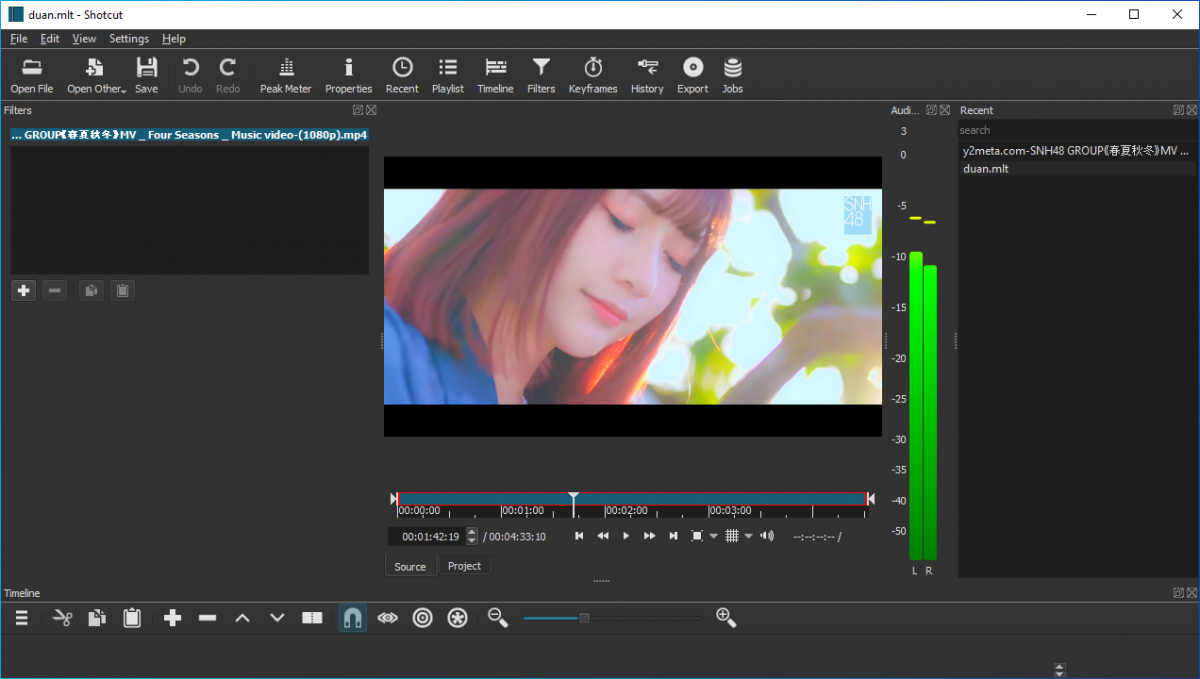Open duan.mlt from the Recent list
Viewport: 1200px width, 679px height.
985,169
